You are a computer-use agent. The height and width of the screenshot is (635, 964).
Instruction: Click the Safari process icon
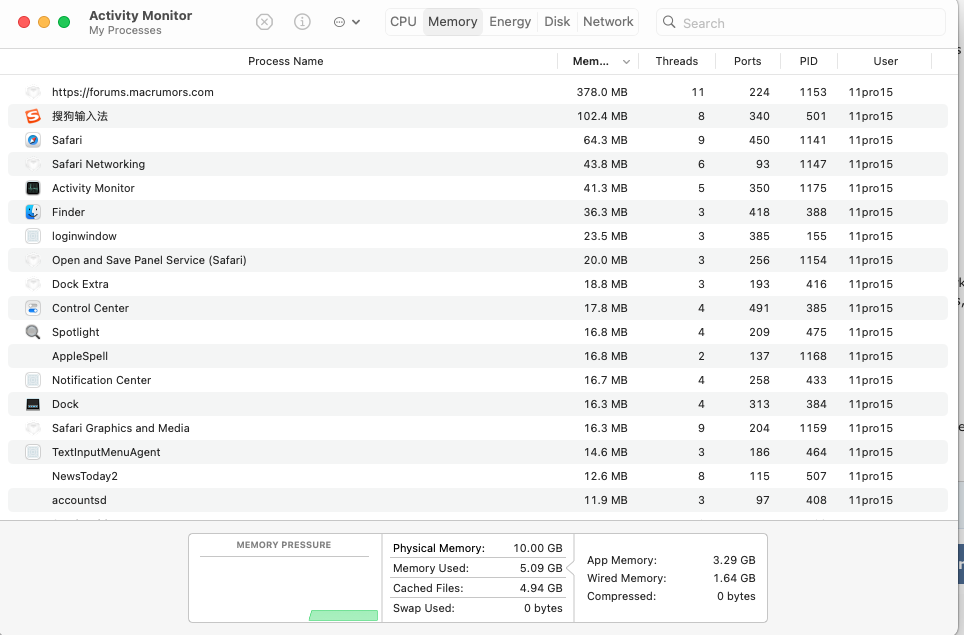(33, 140)
